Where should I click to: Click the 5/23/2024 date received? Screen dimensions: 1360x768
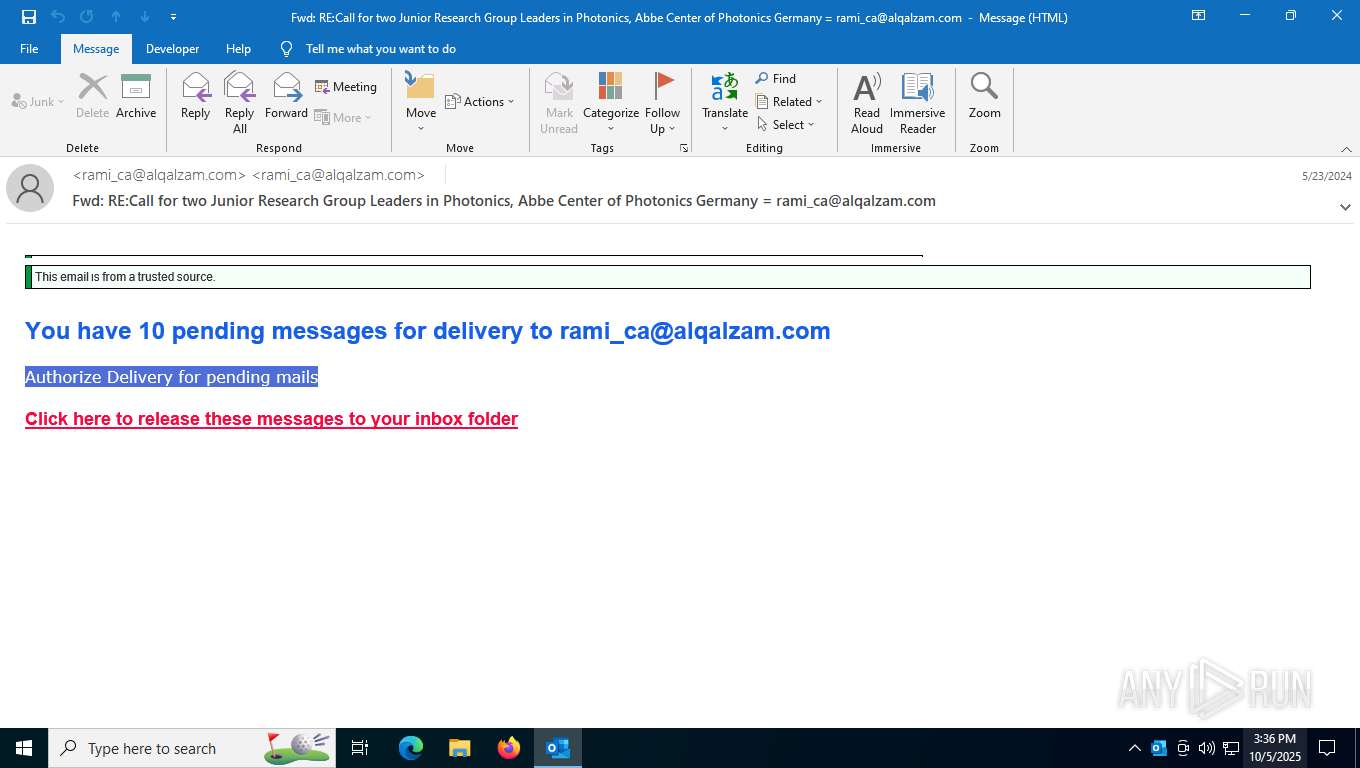1326,176
